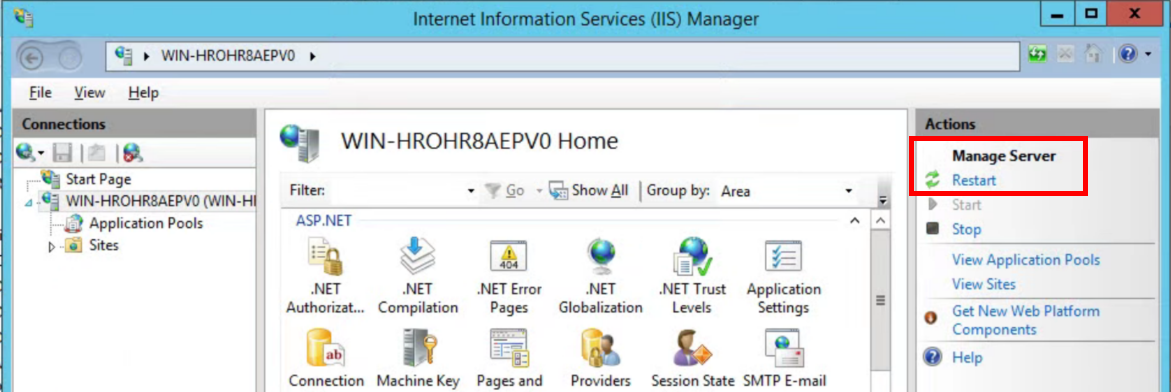Screen dimensions: 1171x392
Task: Click the stop loading icon in top toolbar
Action: pyautogui.click(x=1066, y=55)
